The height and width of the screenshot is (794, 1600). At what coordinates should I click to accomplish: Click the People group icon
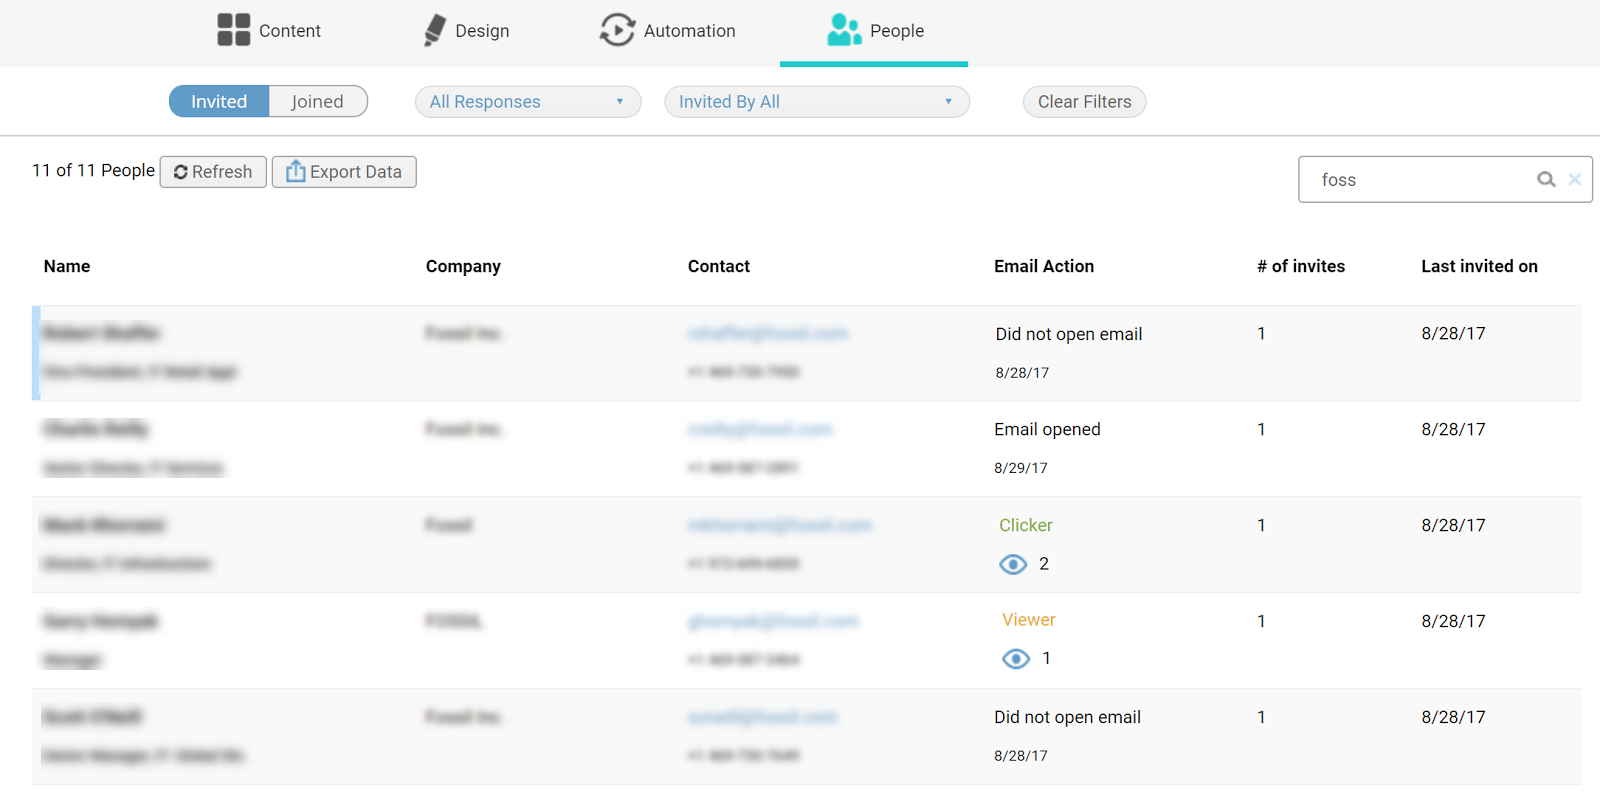(844, 30)
